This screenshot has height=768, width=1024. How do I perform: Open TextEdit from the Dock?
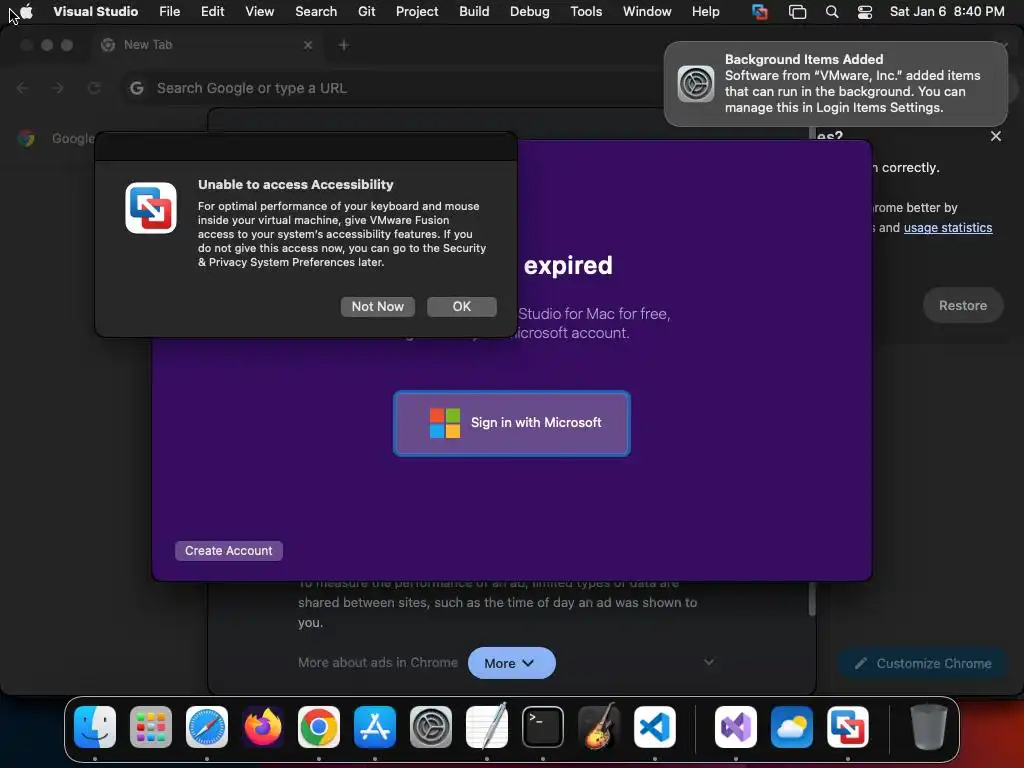click(x=487, y=727)
